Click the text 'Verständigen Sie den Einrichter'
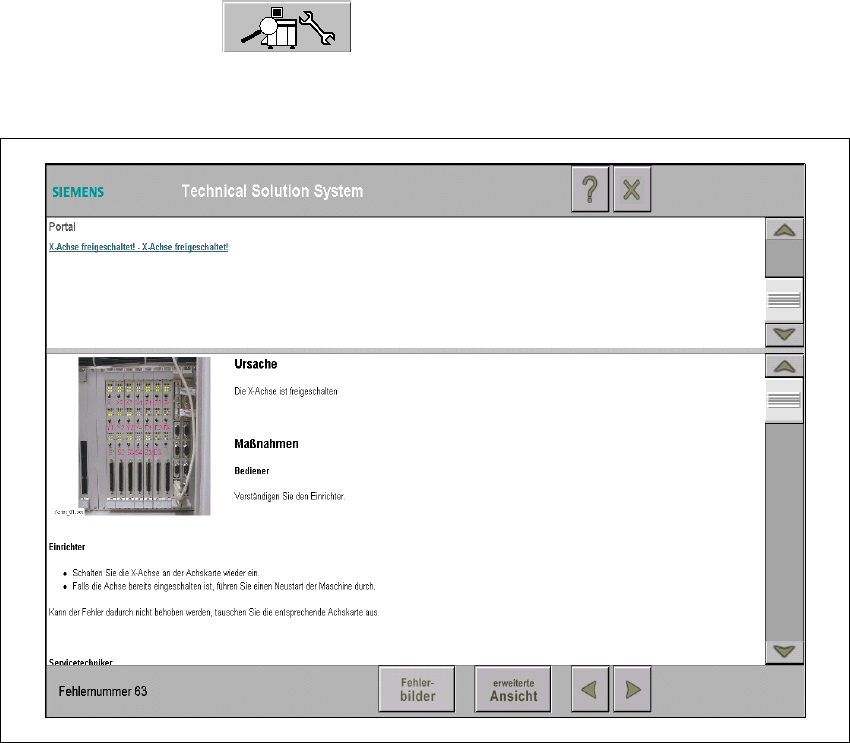The width and height of the screenshot is (850, 743). pyautogui.click(x=289, y=496)
